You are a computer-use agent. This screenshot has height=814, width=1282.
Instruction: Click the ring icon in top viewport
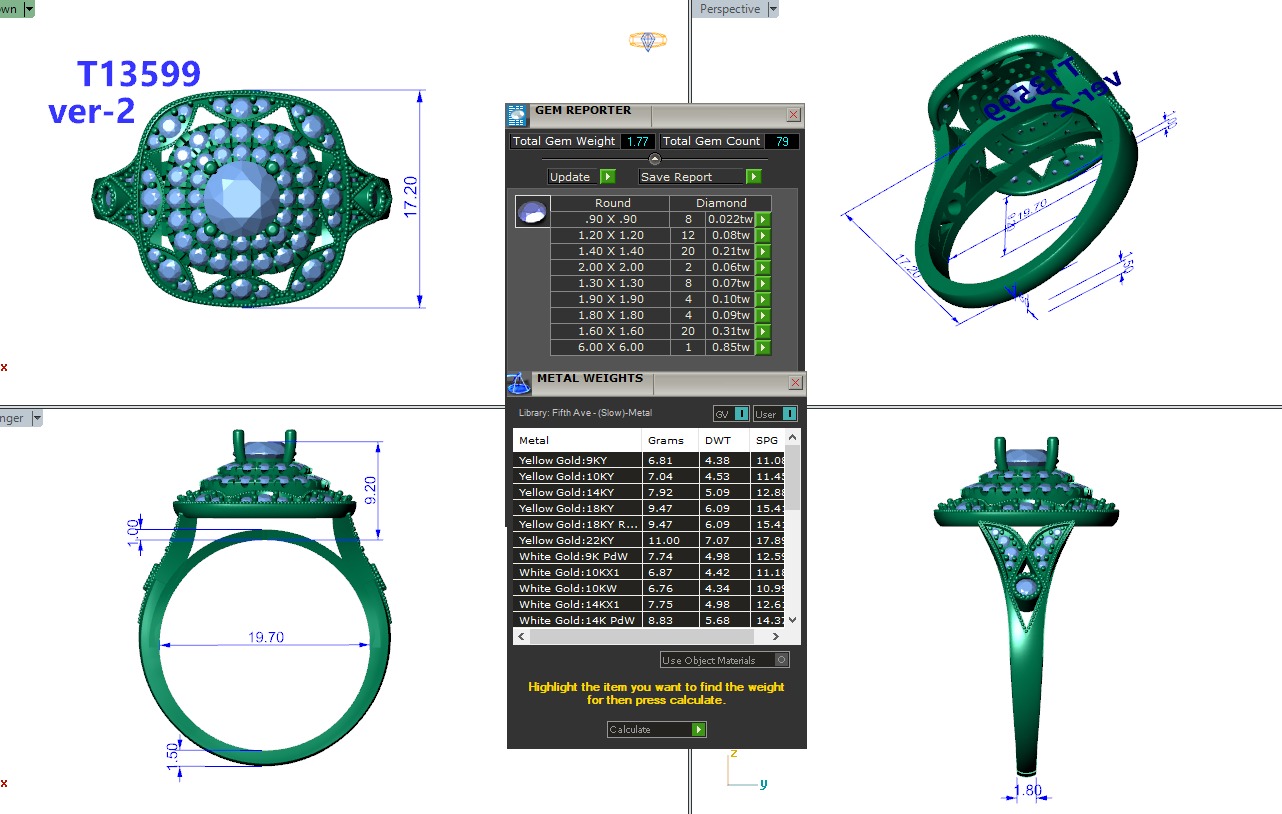tap(648, 41)
